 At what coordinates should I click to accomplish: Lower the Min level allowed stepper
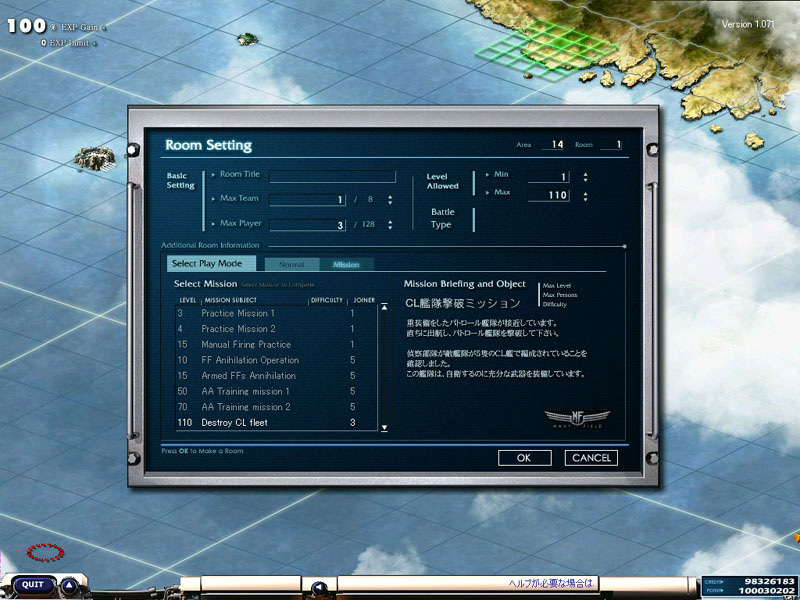point(585,180)
